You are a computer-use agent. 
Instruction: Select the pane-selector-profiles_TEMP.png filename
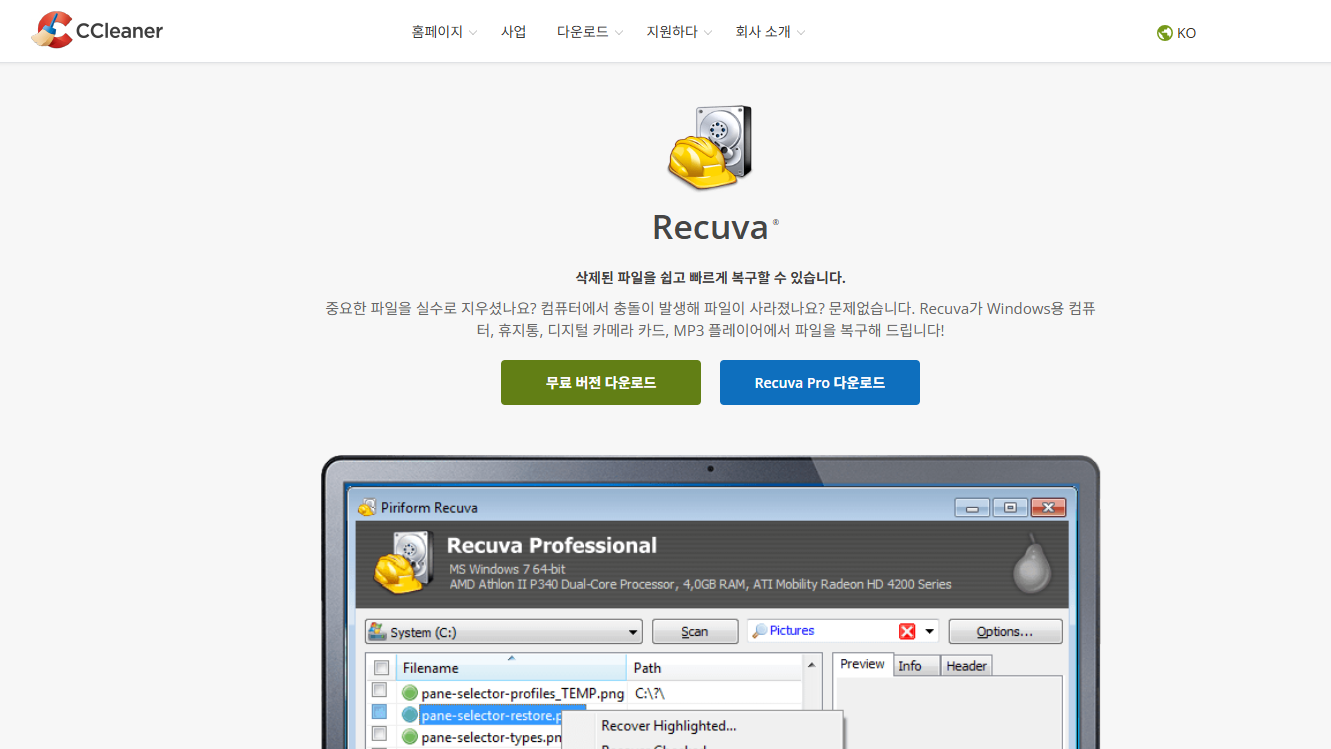click(x=522, y=693)
